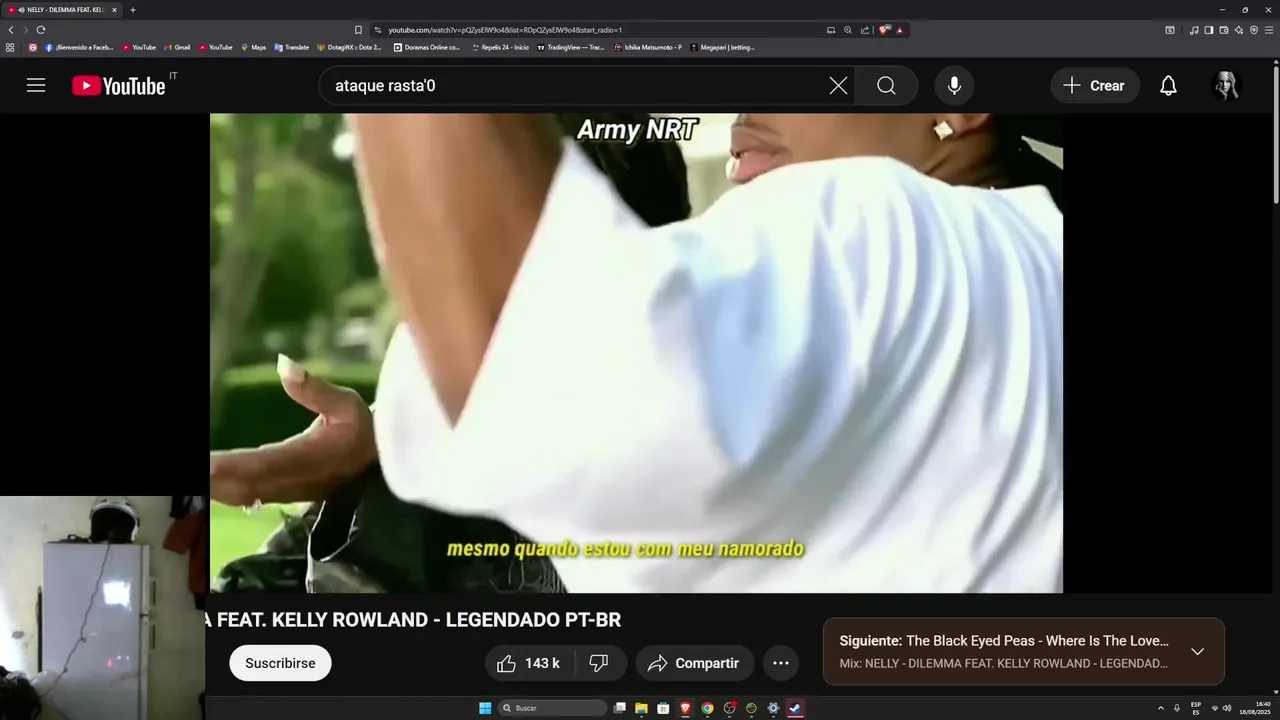The image size is (1280, 720).
Task: Open Leo AI sparkle icon
Action: click(1239, 30)
